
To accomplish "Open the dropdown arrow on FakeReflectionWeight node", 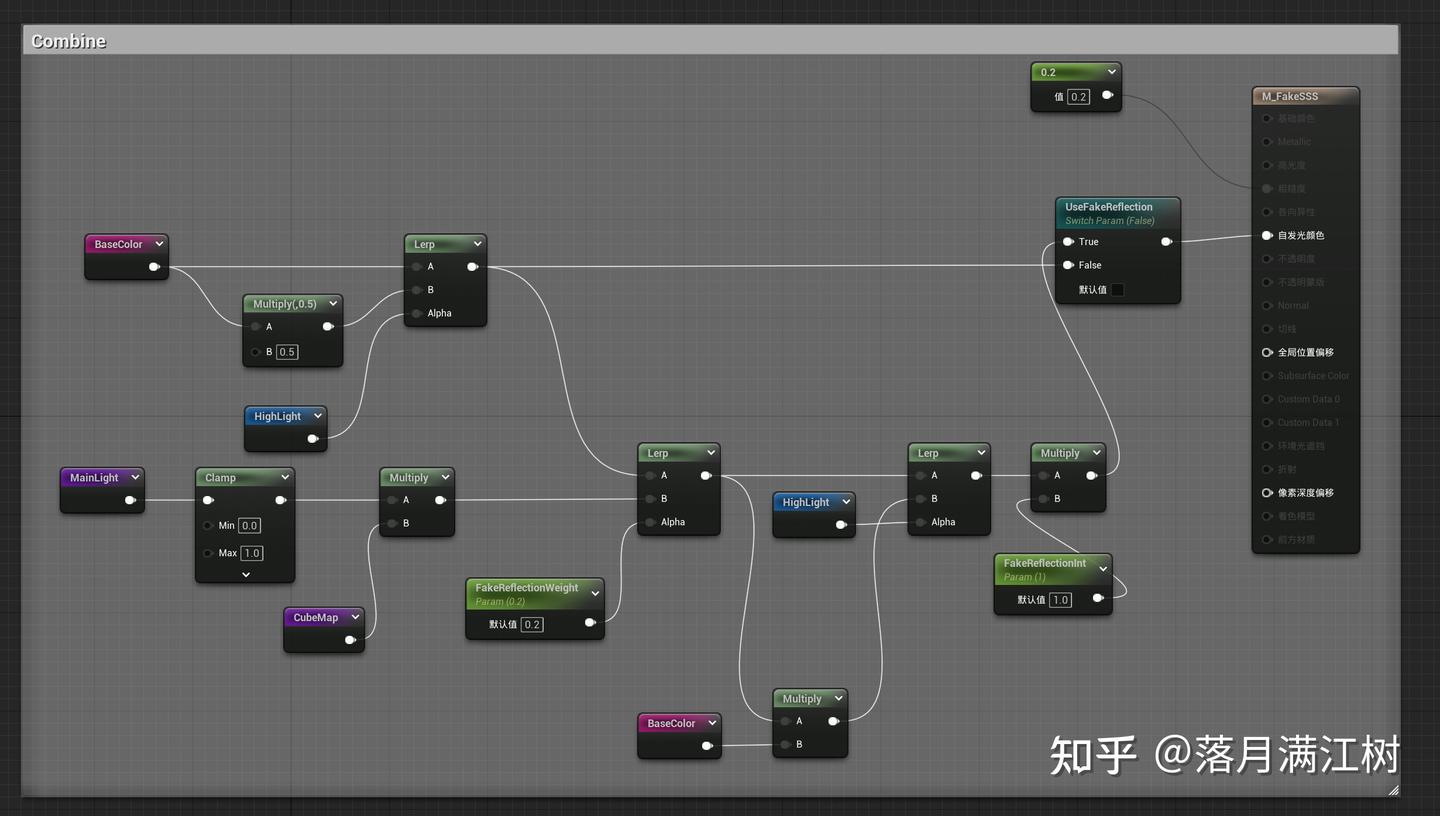I will (595, 594).
